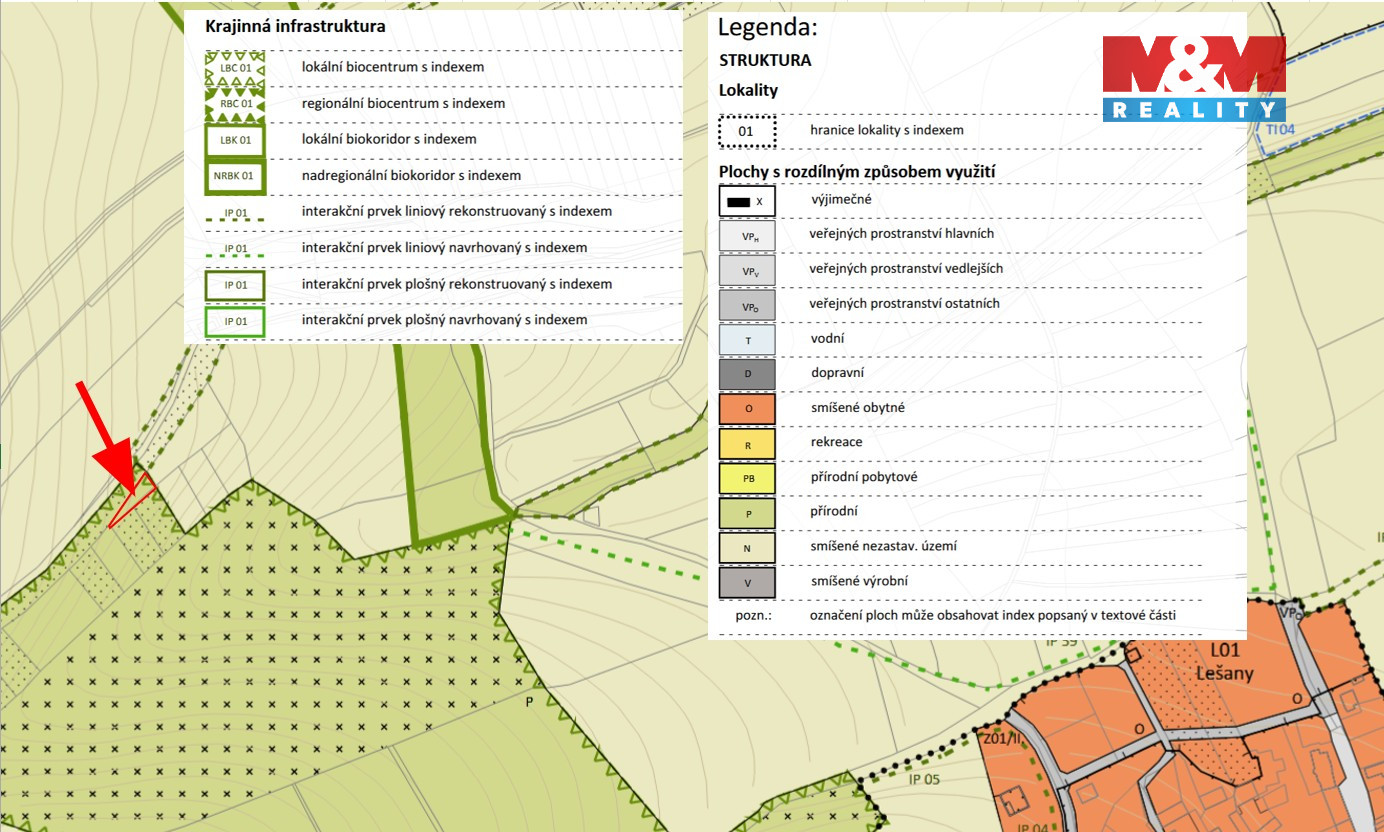Click the 'L01 Lešany' label on the map
Image resolution: width=1384 pixels, height=832 pixels.
click(x=1224, y=663)
